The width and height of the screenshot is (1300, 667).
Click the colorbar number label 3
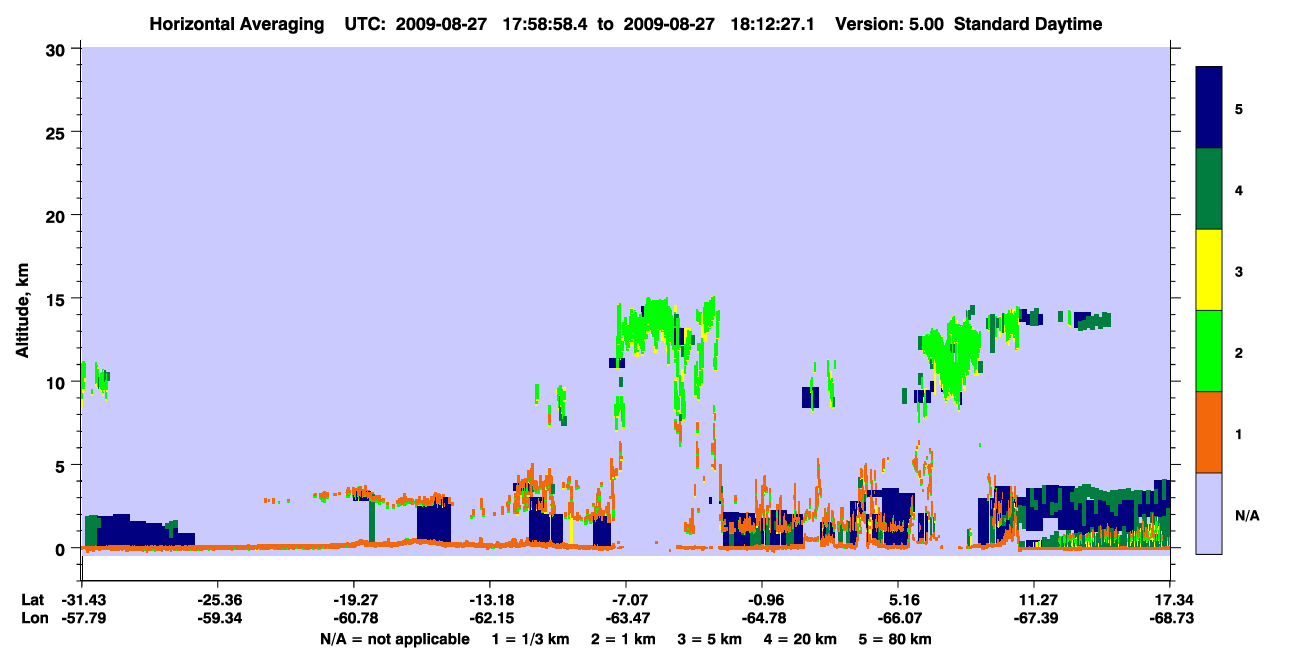1239,271
